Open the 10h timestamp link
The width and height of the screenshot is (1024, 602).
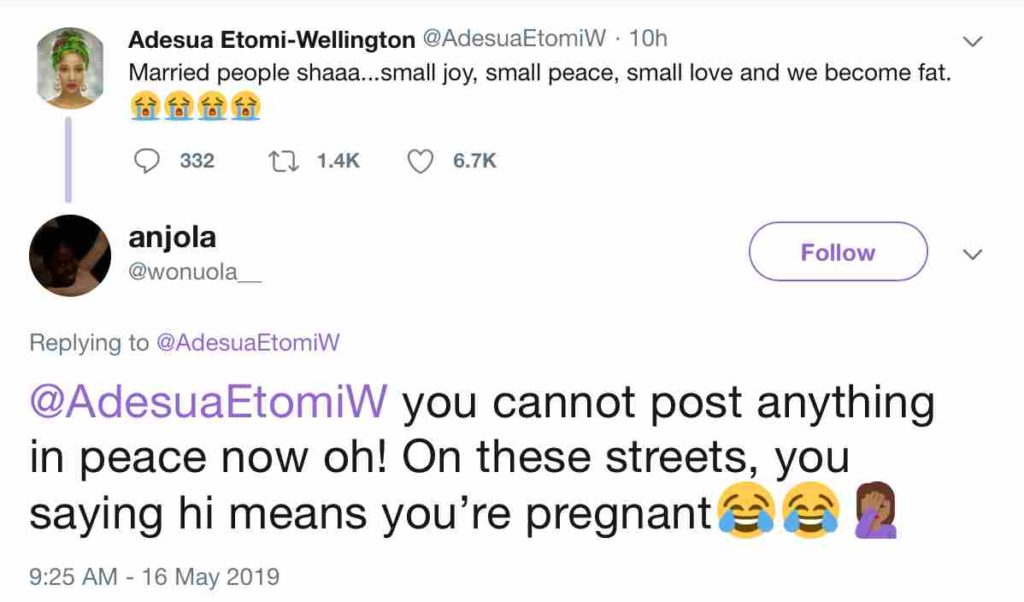(648, 40)
